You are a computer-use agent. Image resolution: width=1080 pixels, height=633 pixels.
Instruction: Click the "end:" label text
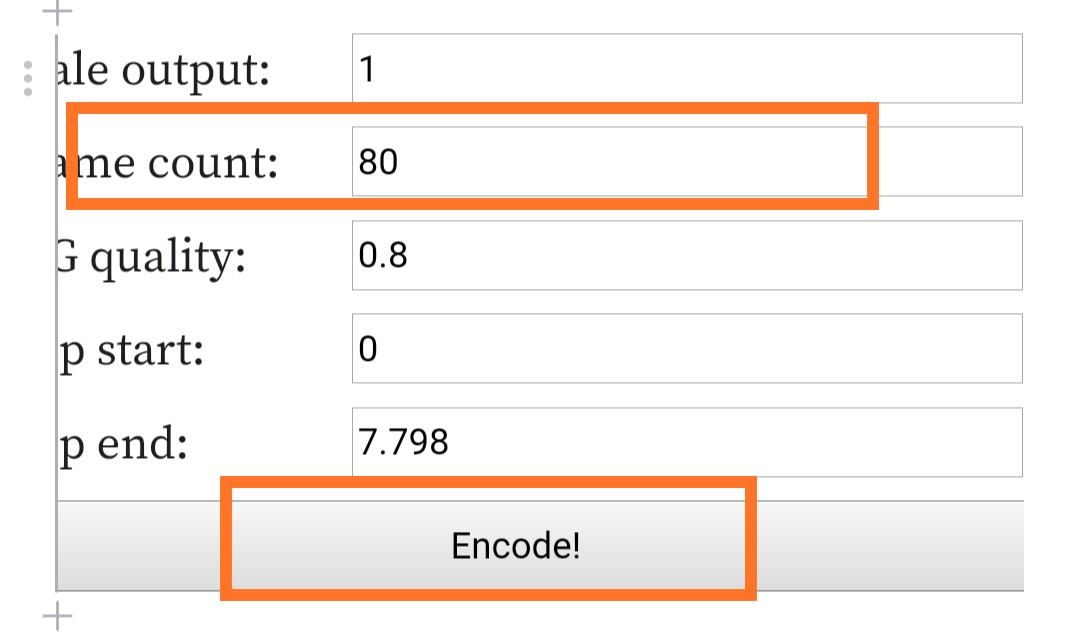pyautogui.click(x=142, y=444)
